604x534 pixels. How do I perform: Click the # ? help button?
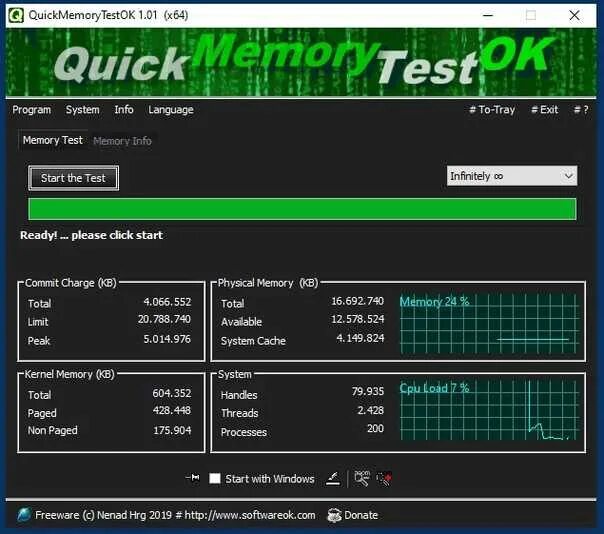(x=581, y=110)
